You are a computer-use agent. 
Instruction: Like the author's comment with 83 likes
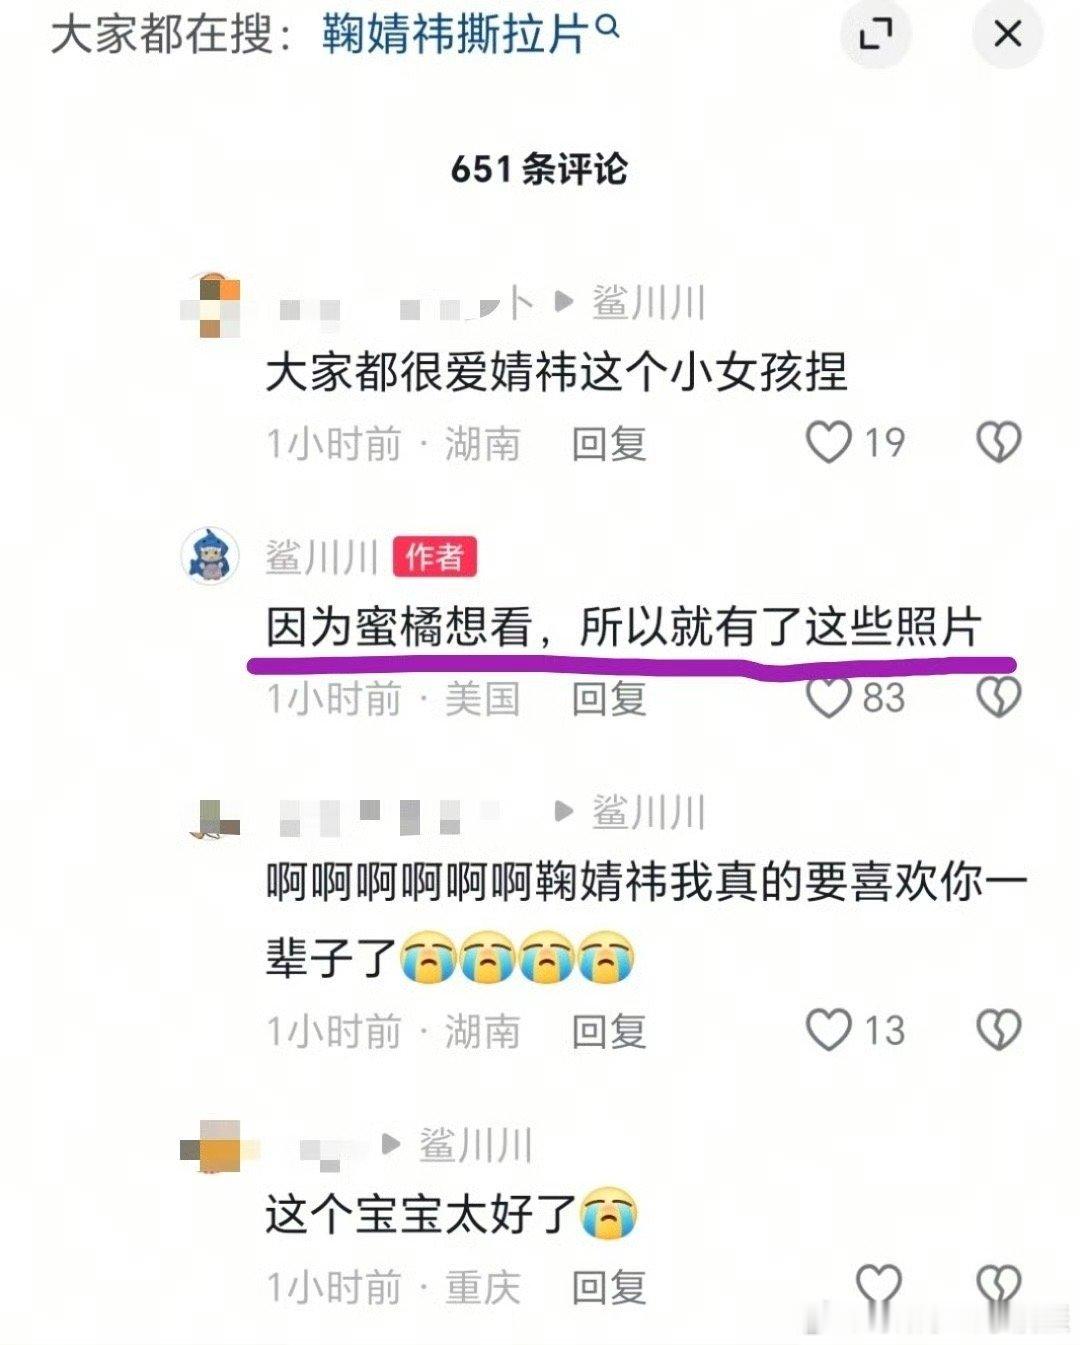pyautogui.click(x=829, y=697)
